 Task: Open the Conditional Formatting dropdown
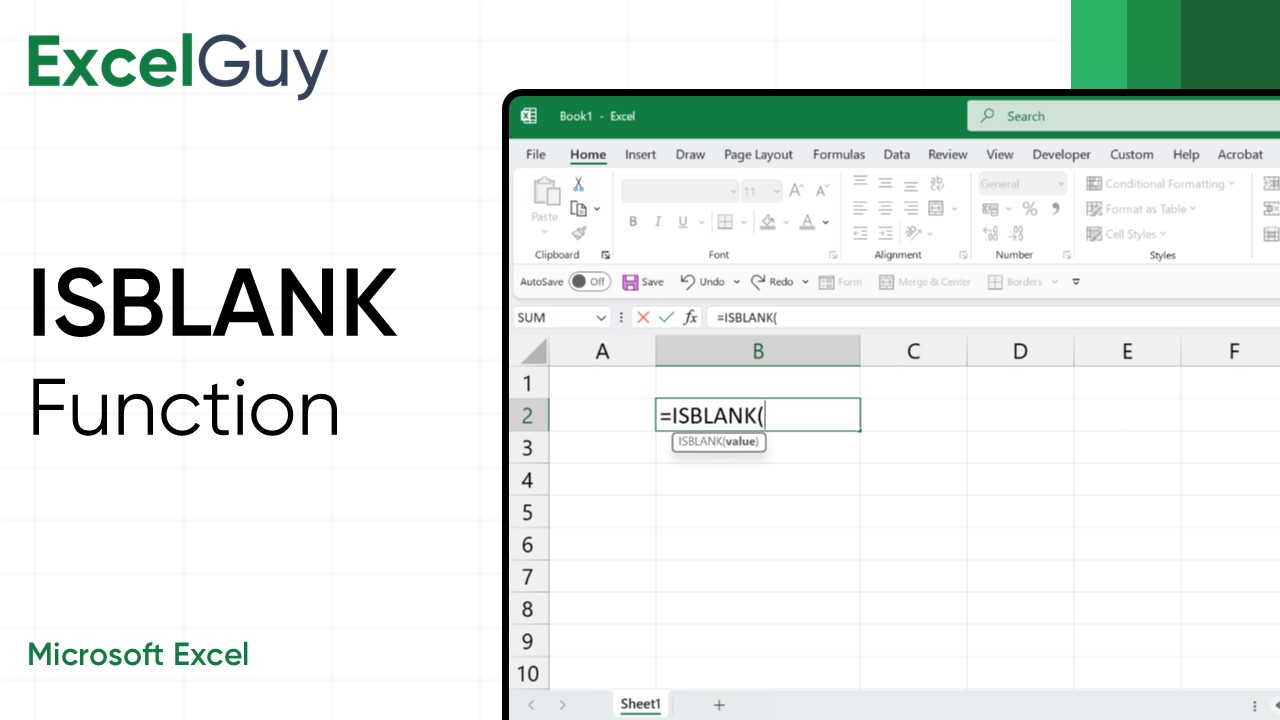pos(1161,184)
